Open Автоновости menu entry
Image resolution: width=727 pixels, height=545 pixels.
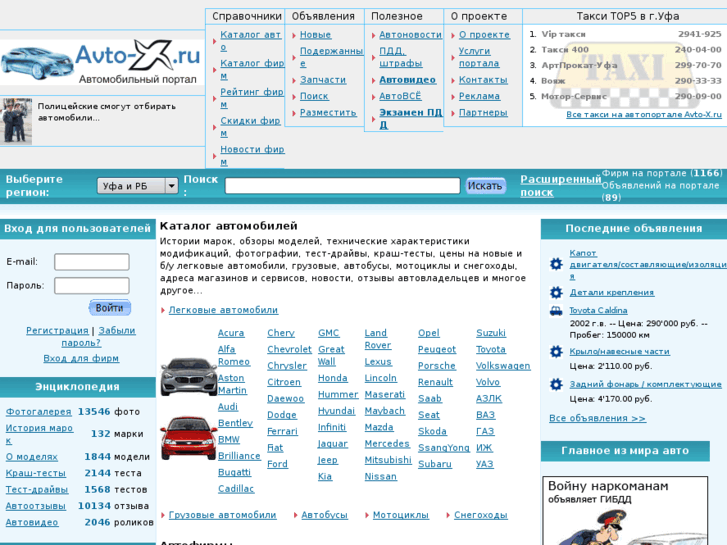point(410,35)
